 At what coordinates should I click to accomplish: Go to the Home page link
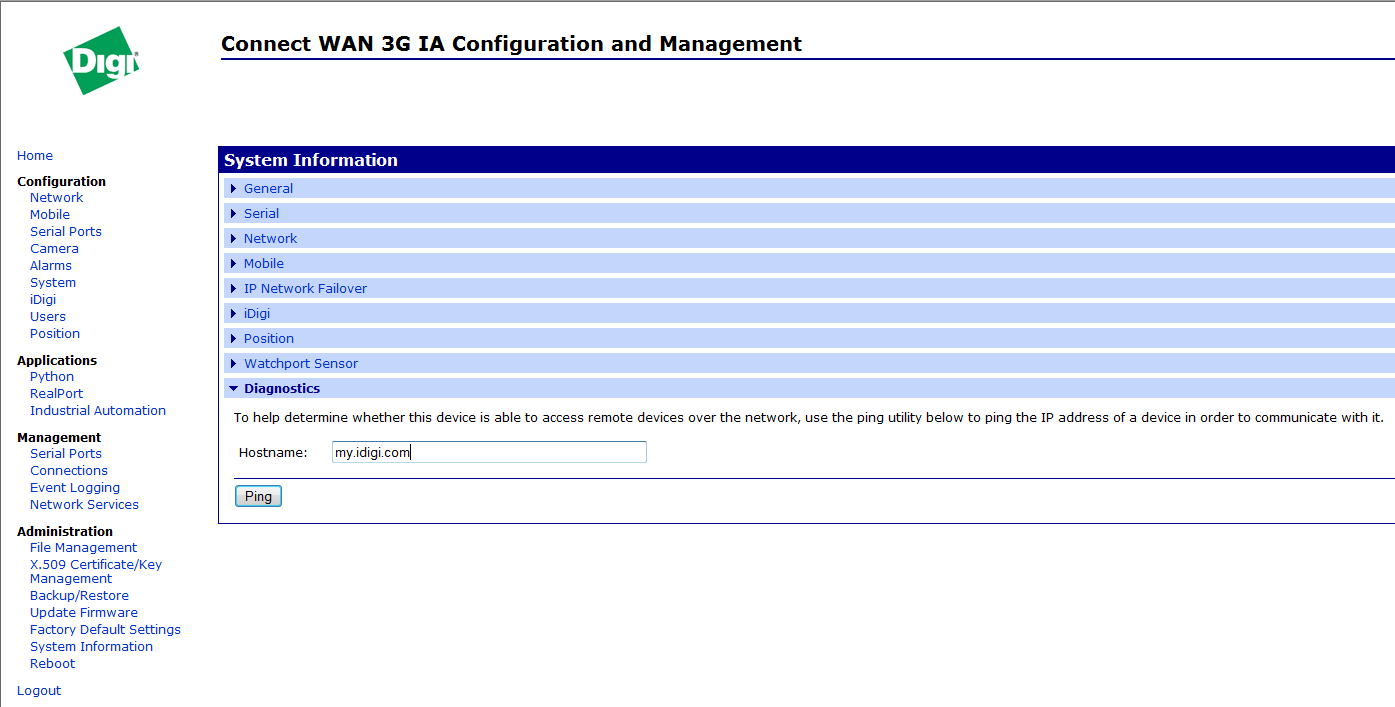(35, 156)
